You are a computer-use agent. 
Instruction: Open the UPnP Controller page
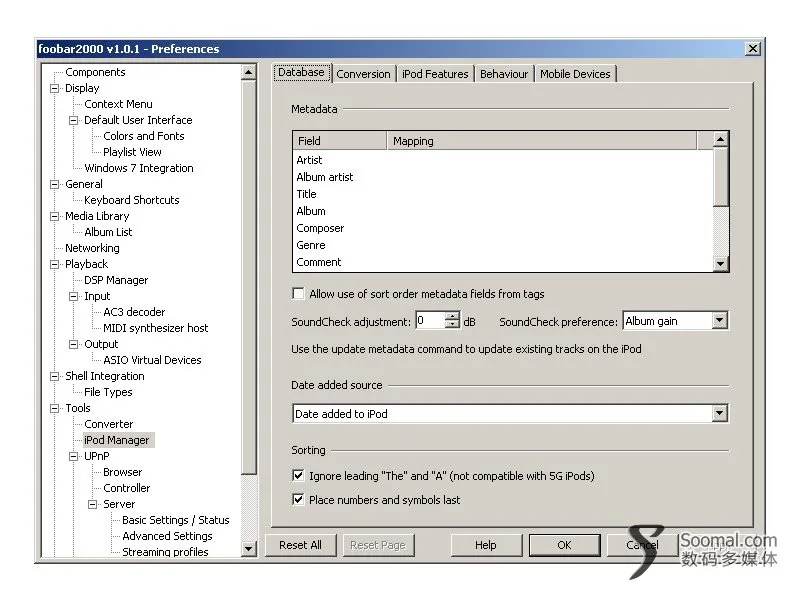pyautogui.click(x=127, y=488)
